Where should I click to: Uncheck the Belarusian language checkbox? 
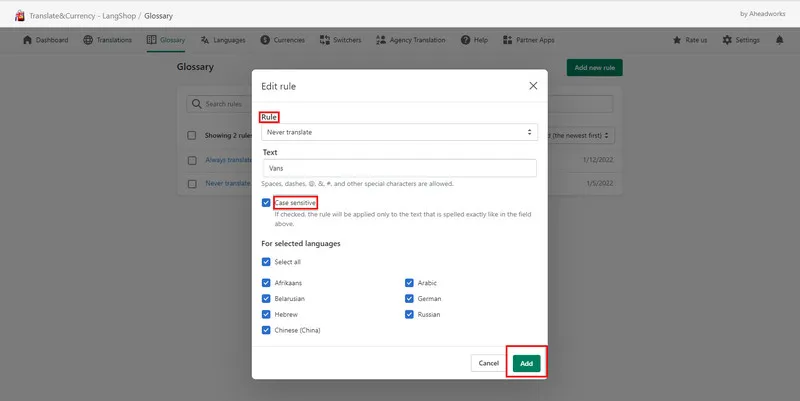266,298
